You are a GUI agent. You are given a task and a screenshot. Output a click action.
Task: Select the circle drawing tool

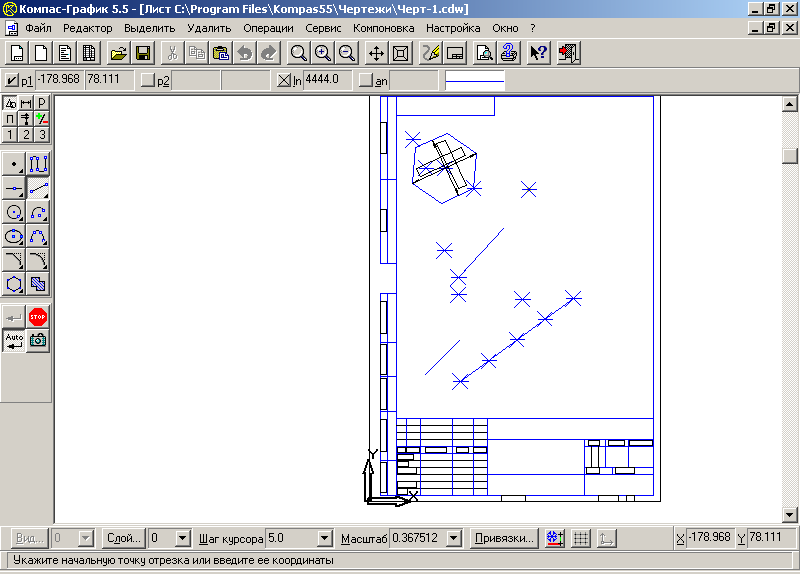click(14, 212)
